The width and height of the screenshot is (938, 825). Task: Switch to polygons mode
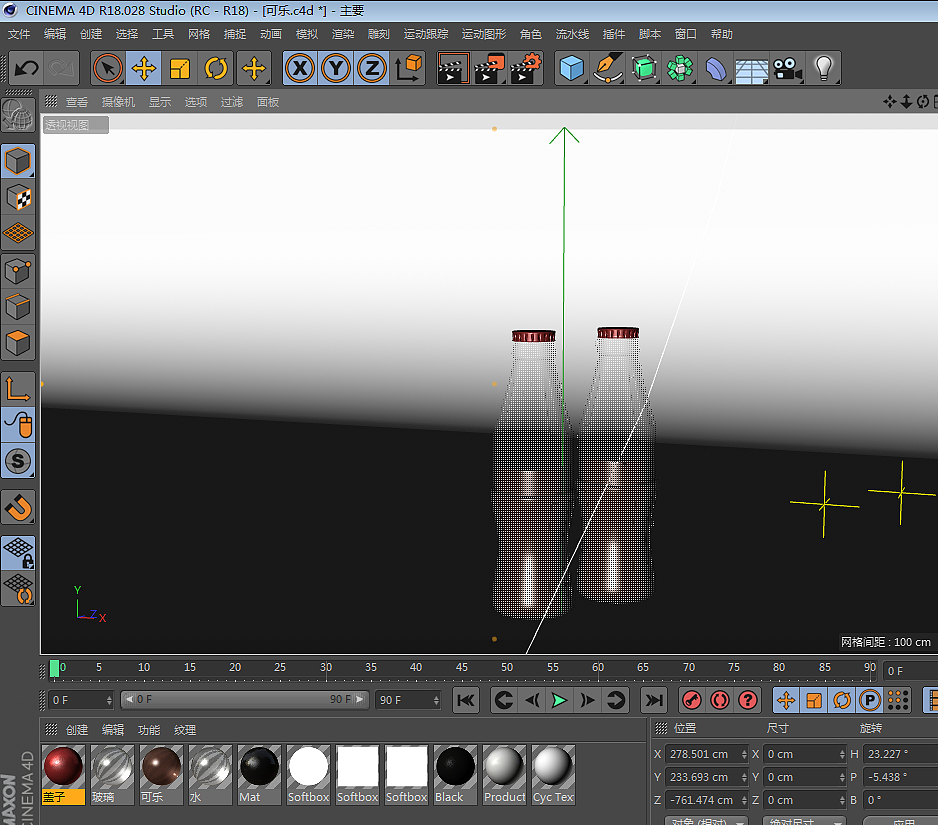point(18,343)
